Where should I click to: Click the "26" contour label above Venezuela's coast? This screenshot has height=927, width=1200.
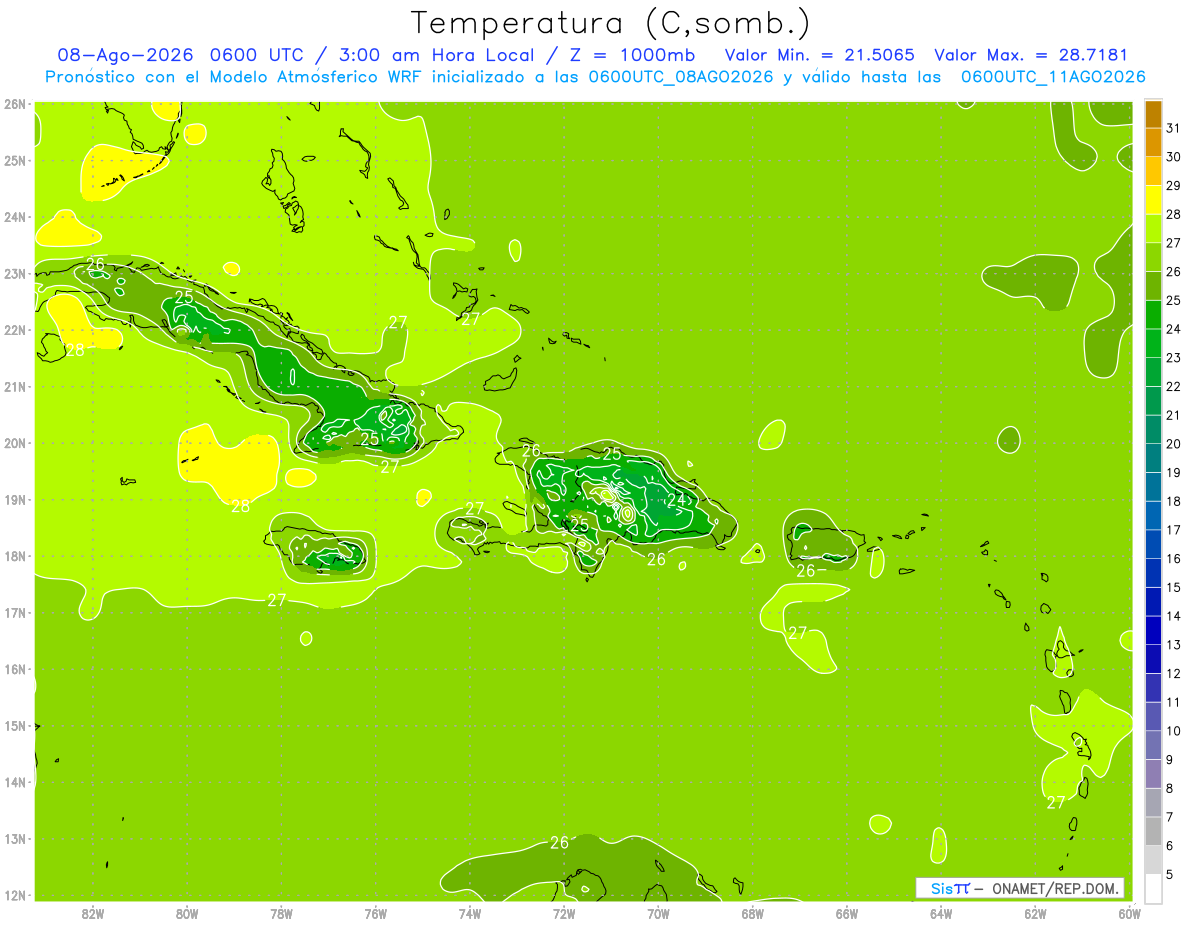pos(559,843)
